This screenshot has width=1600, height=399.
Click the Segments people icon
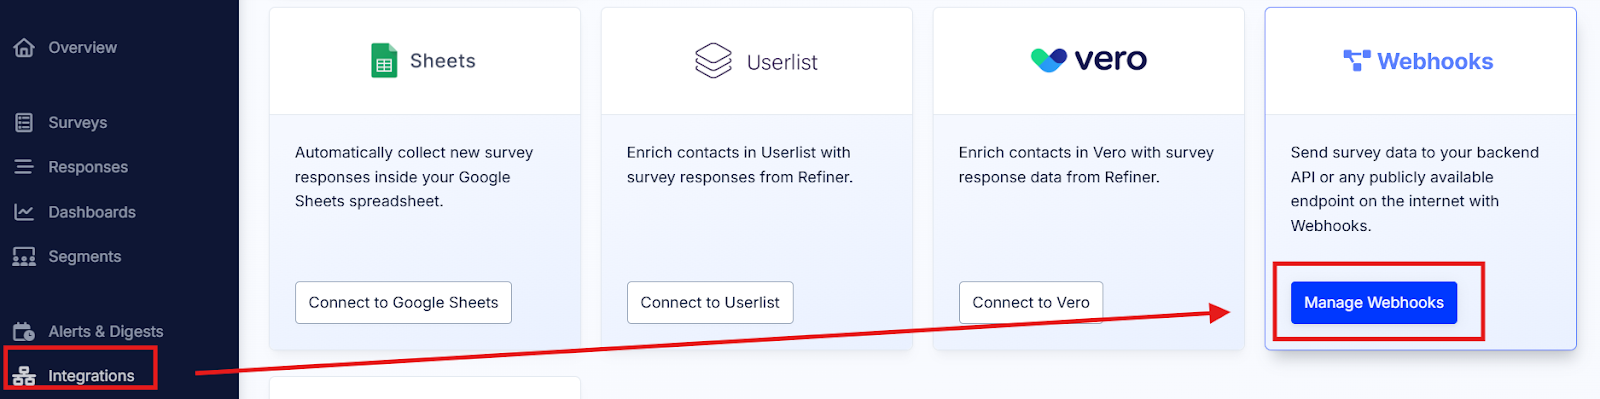[24, 257]
